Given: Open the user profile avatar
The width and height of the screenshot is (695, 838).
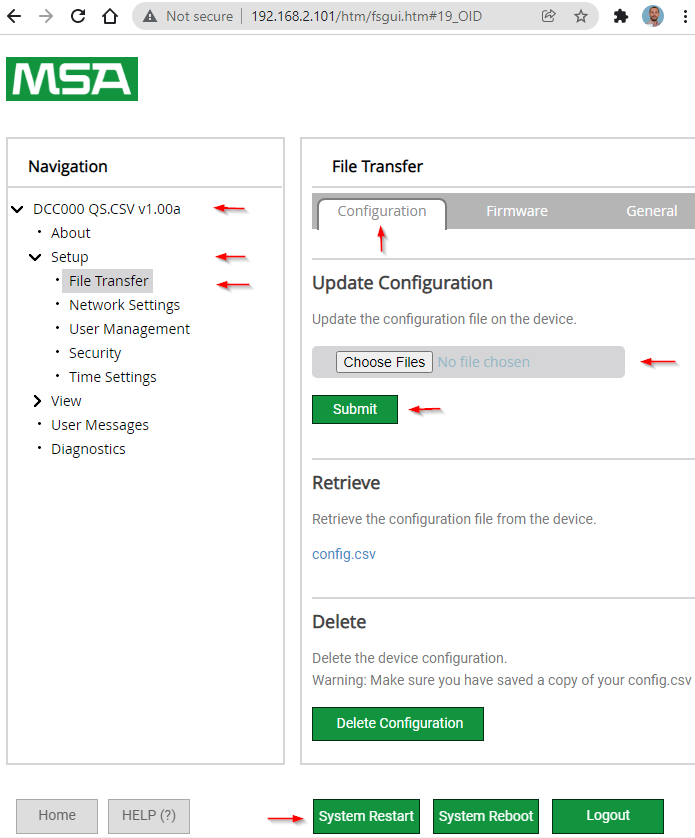Looking at the screenshot, I should tap(653, 17).
